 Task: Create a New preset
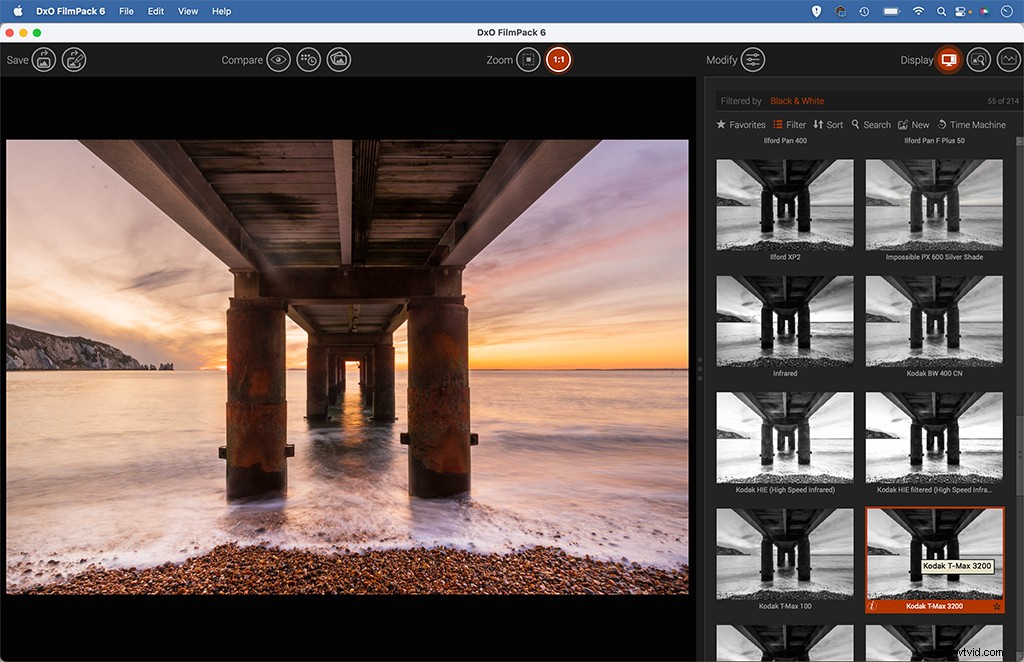pos(913,124)
